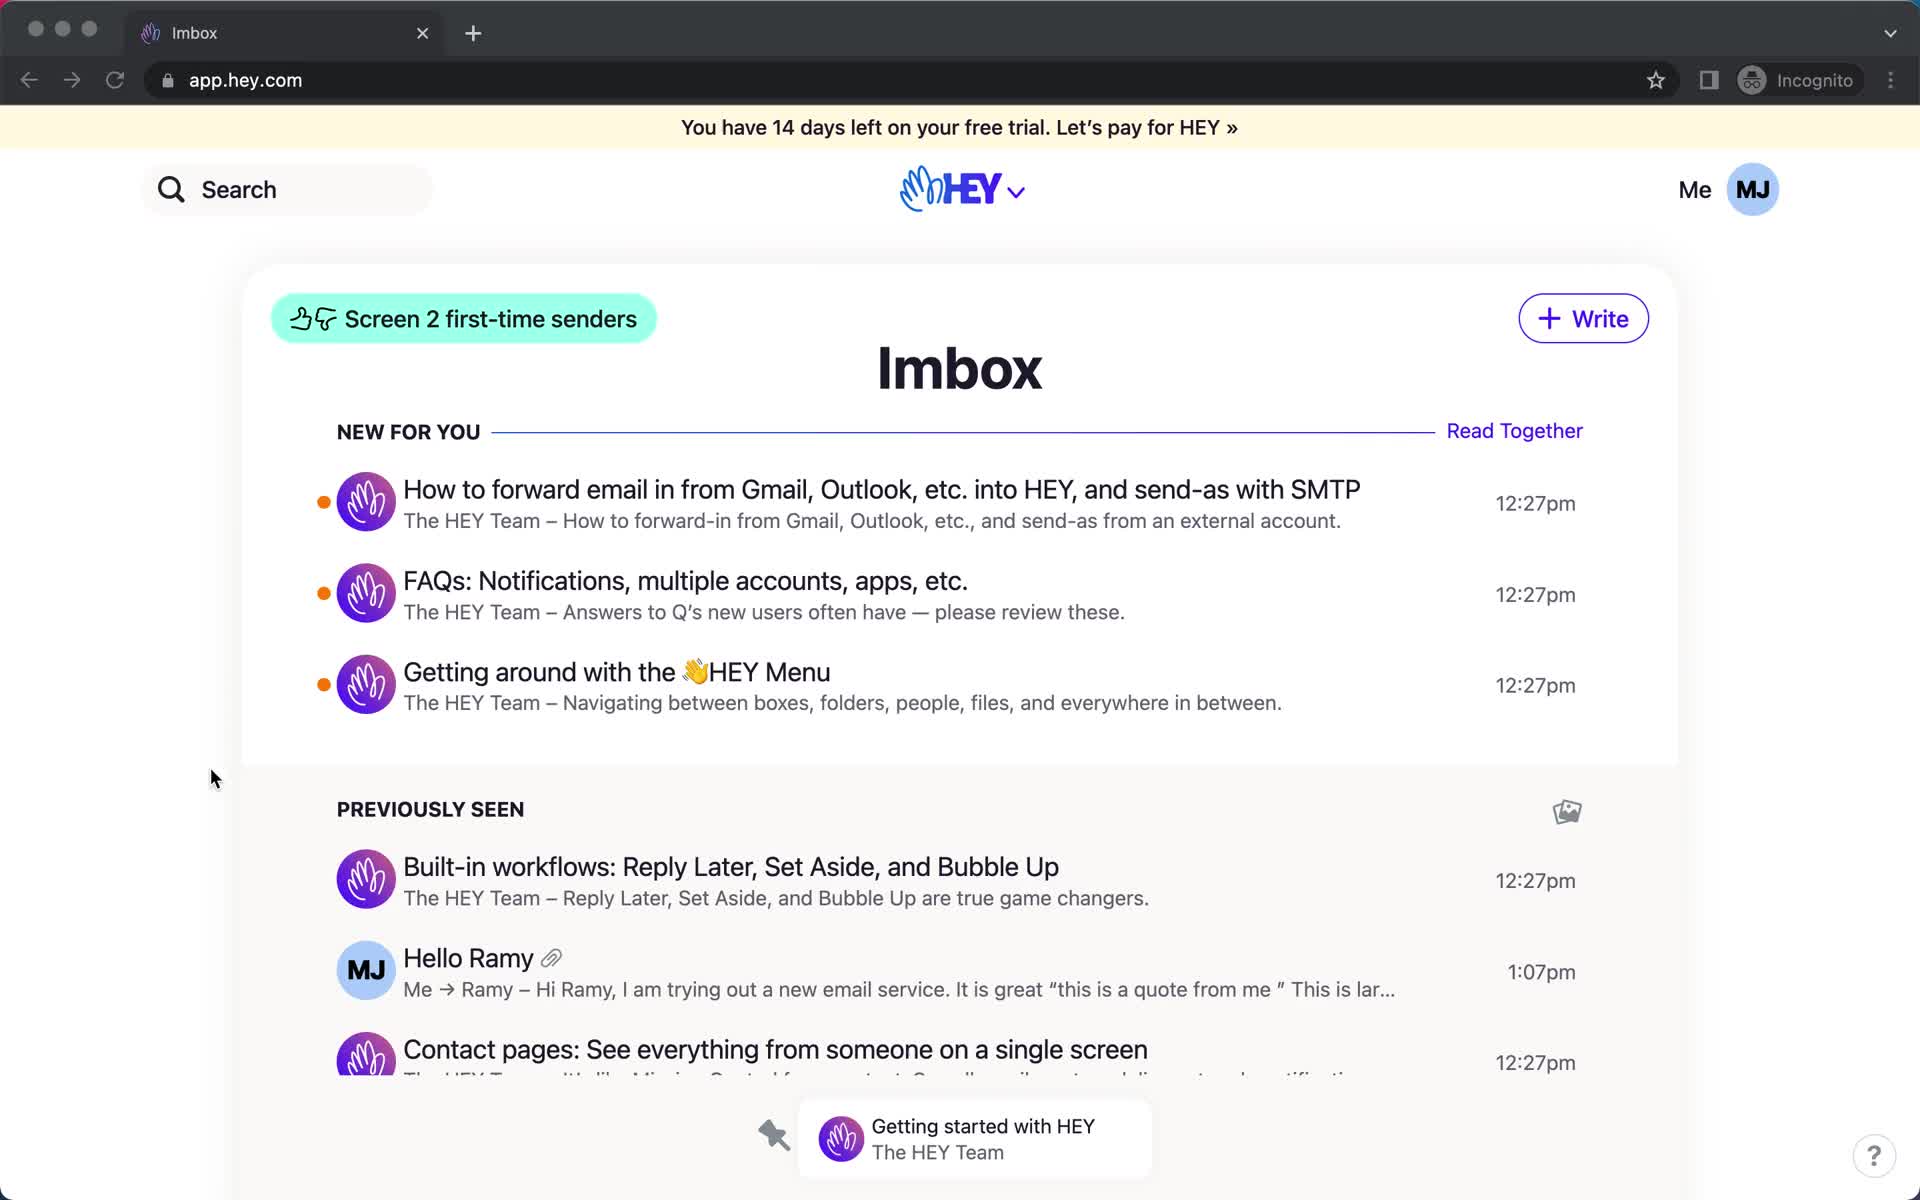This screenshot has width=1920, height=1200.
Task: Expand the tab search chevron in the title bar
Action: tap(1890, 33)
